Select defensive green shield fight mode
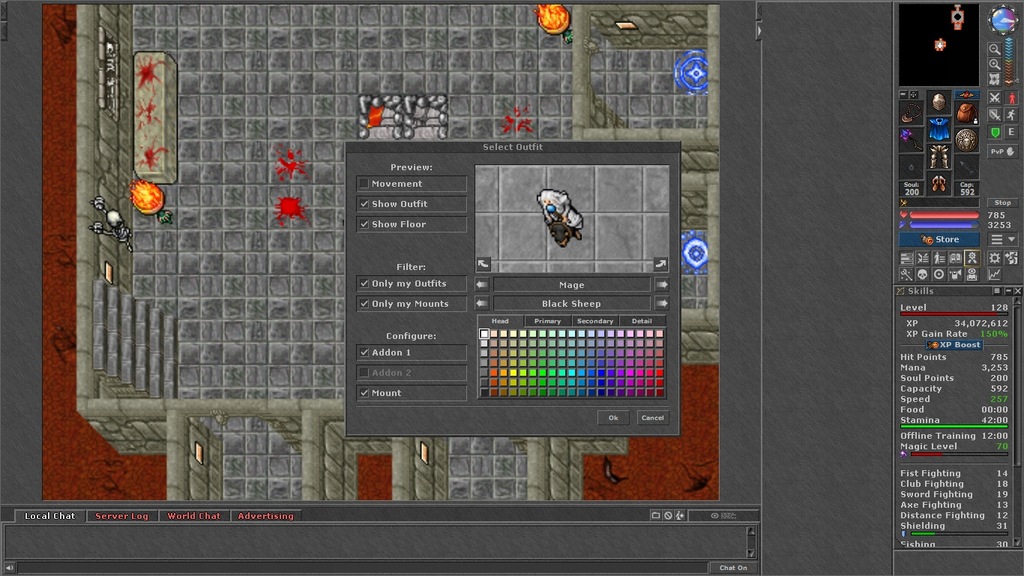 995,132
